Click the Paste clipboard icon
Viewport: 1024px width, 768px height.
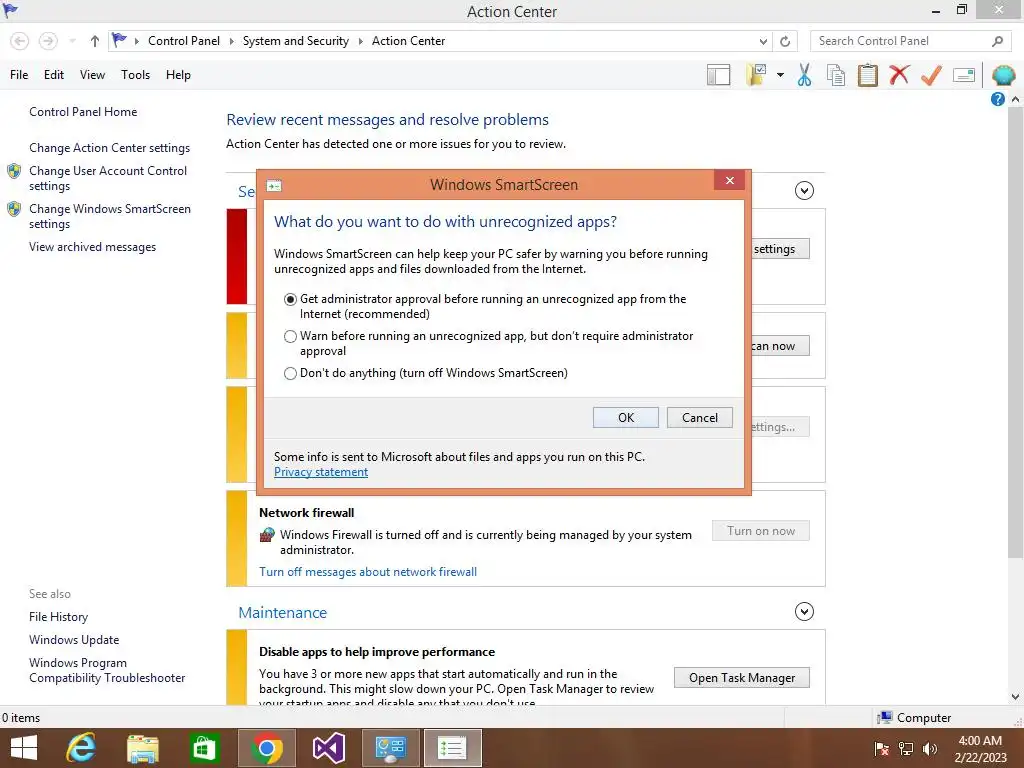(x=867, y=75)
